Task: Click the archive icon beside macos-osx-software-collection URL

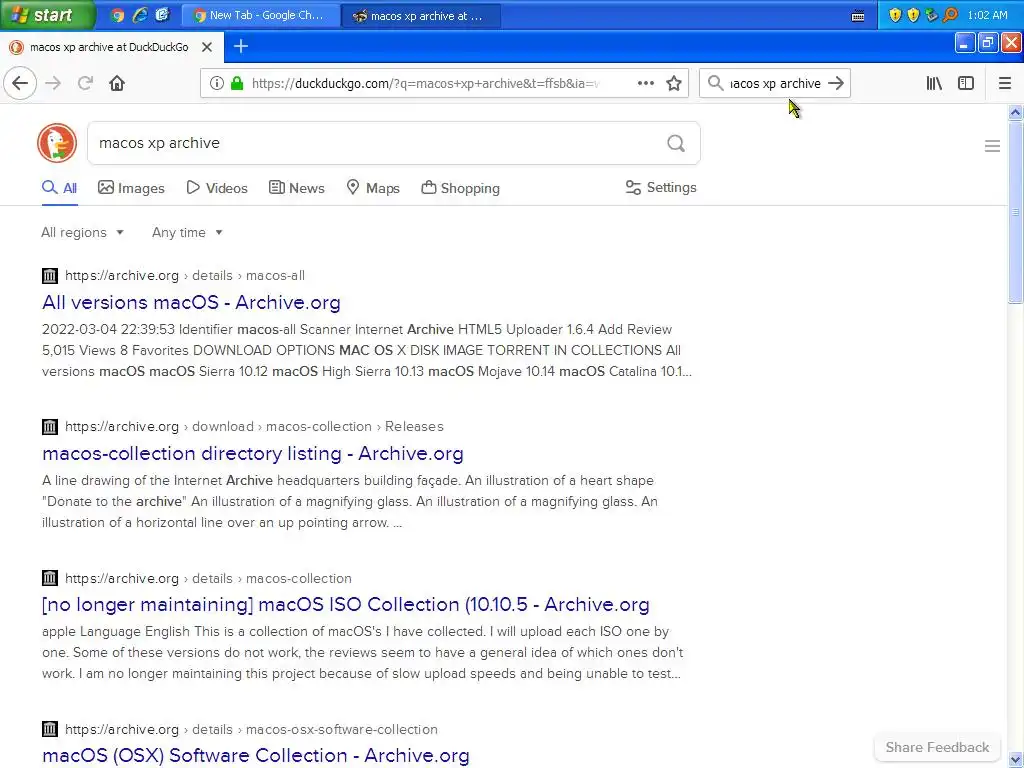Action: (50, 729)
